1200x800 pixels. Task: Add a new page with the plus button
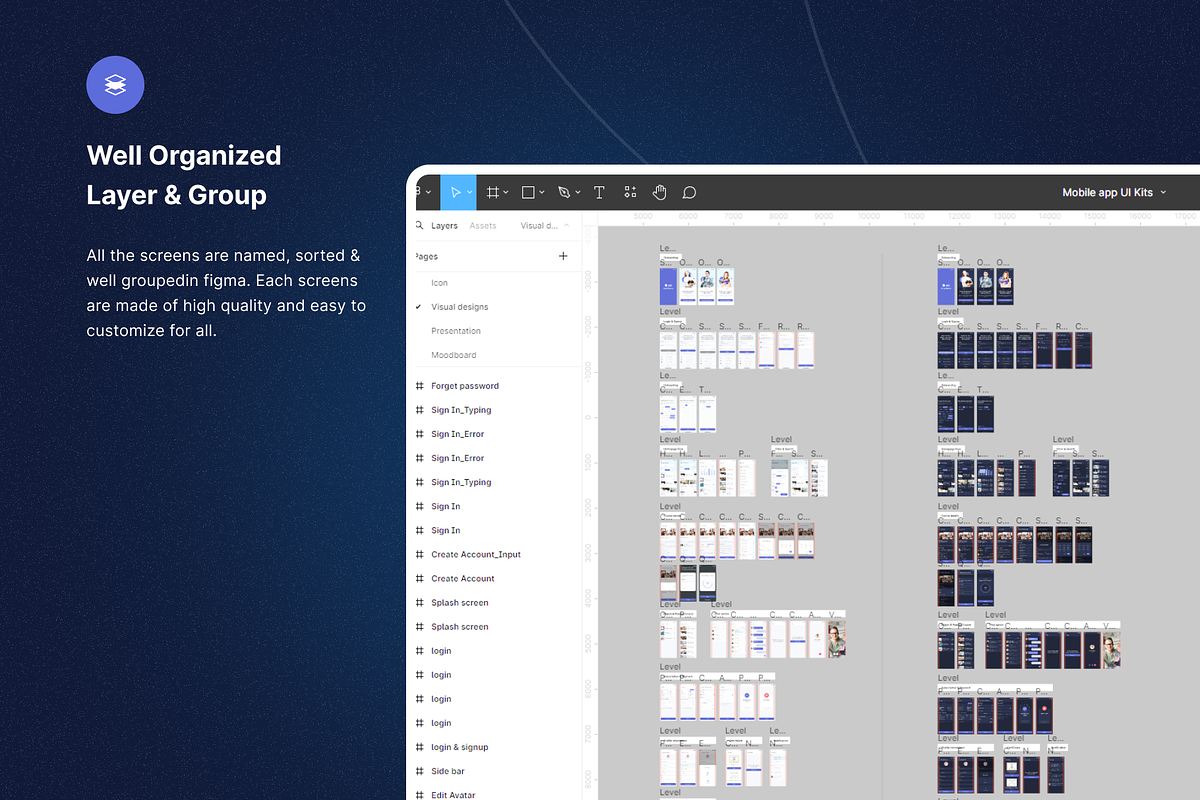(x=563, y=256)
